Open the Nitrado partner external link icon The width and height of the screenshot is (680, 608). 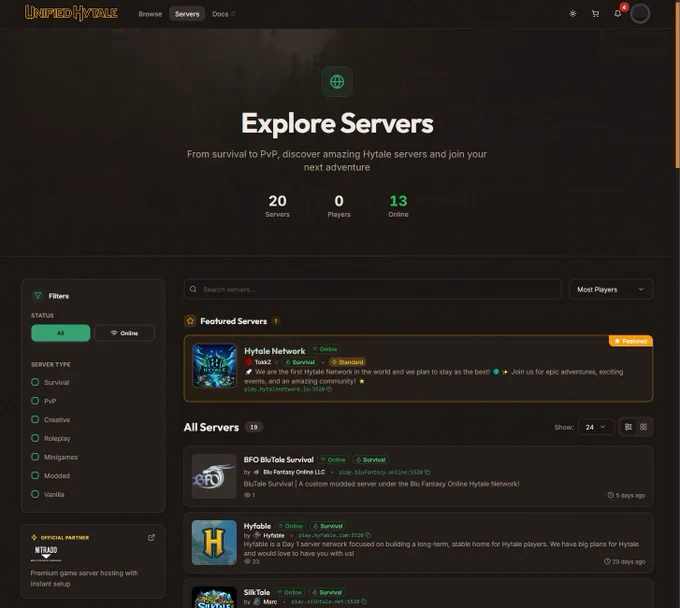pyautogui.click(x=151, y=538)
